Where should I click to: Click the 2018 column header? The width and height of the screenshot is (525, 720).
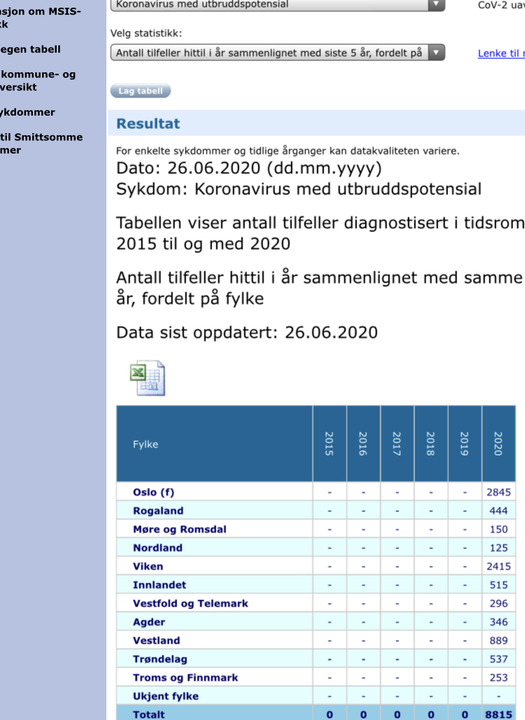pyautogui.click(x=431, y=444)
